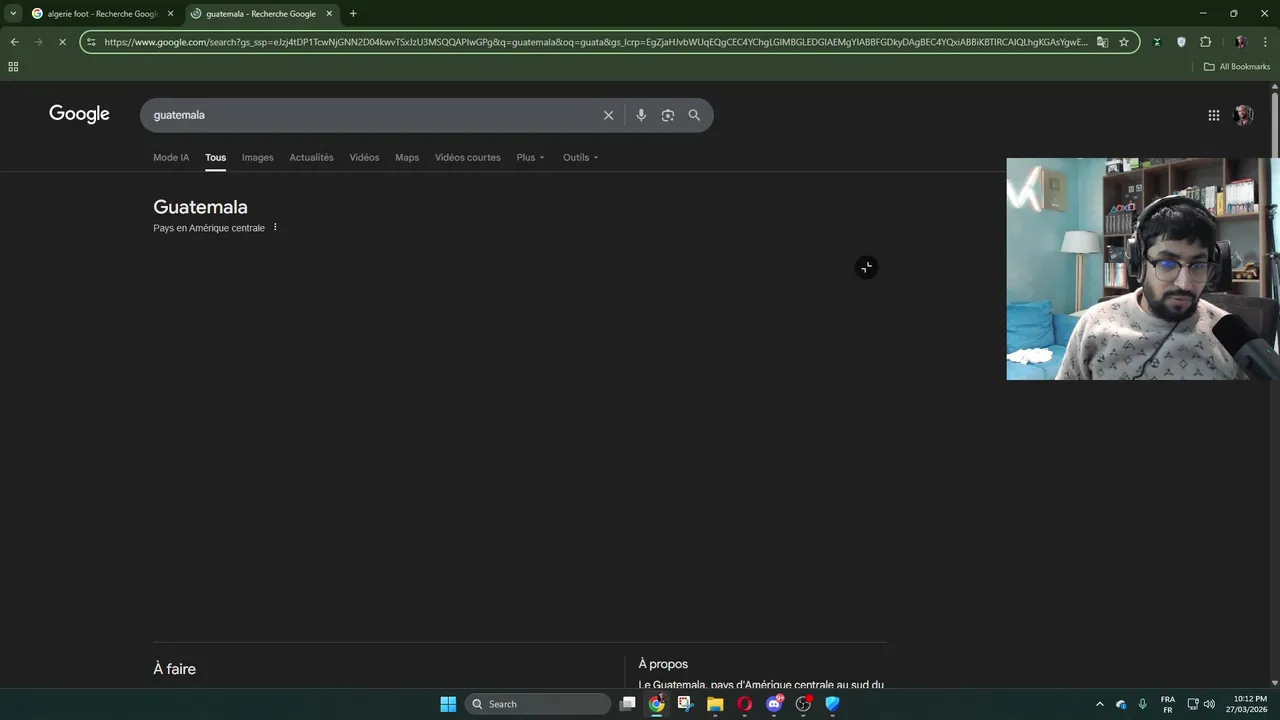Open the Actualités results tab
The width and height of the screenshot is (1280, 720).
pyautogui.click(x=311, y=157)
